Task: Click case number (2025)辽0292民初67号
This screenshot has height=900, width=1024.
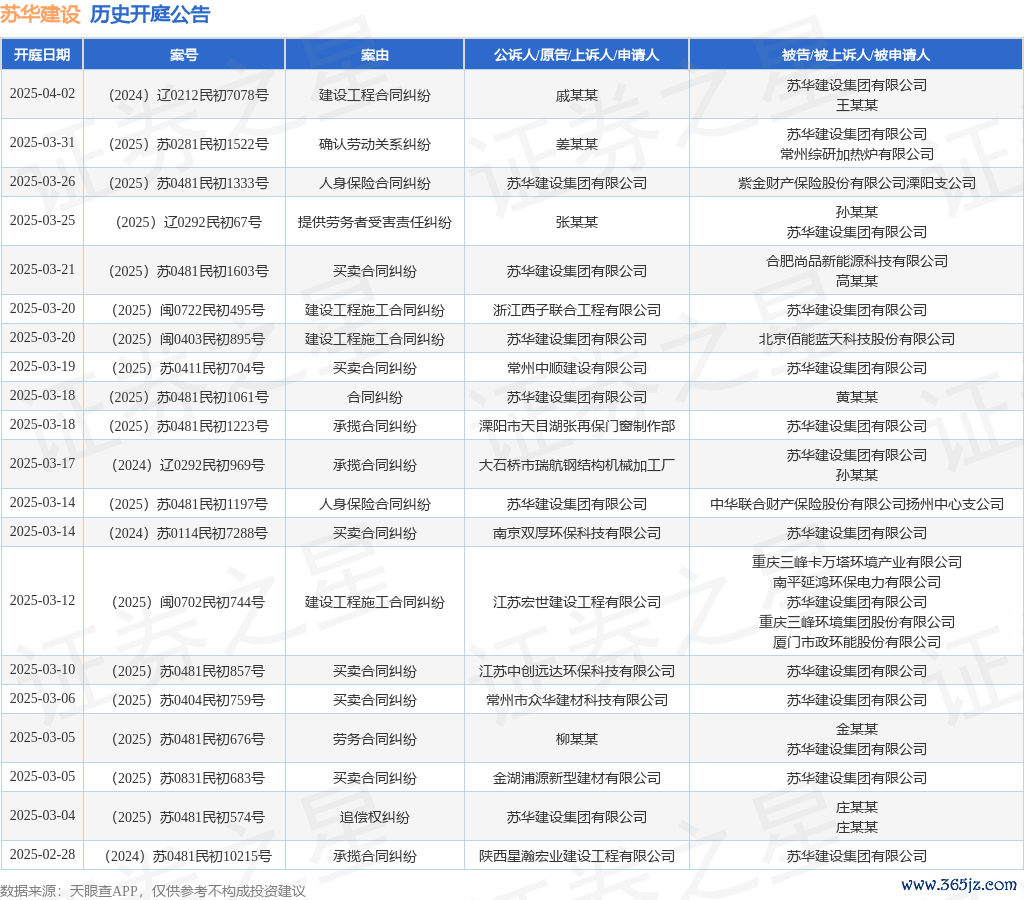Action: 188,223
